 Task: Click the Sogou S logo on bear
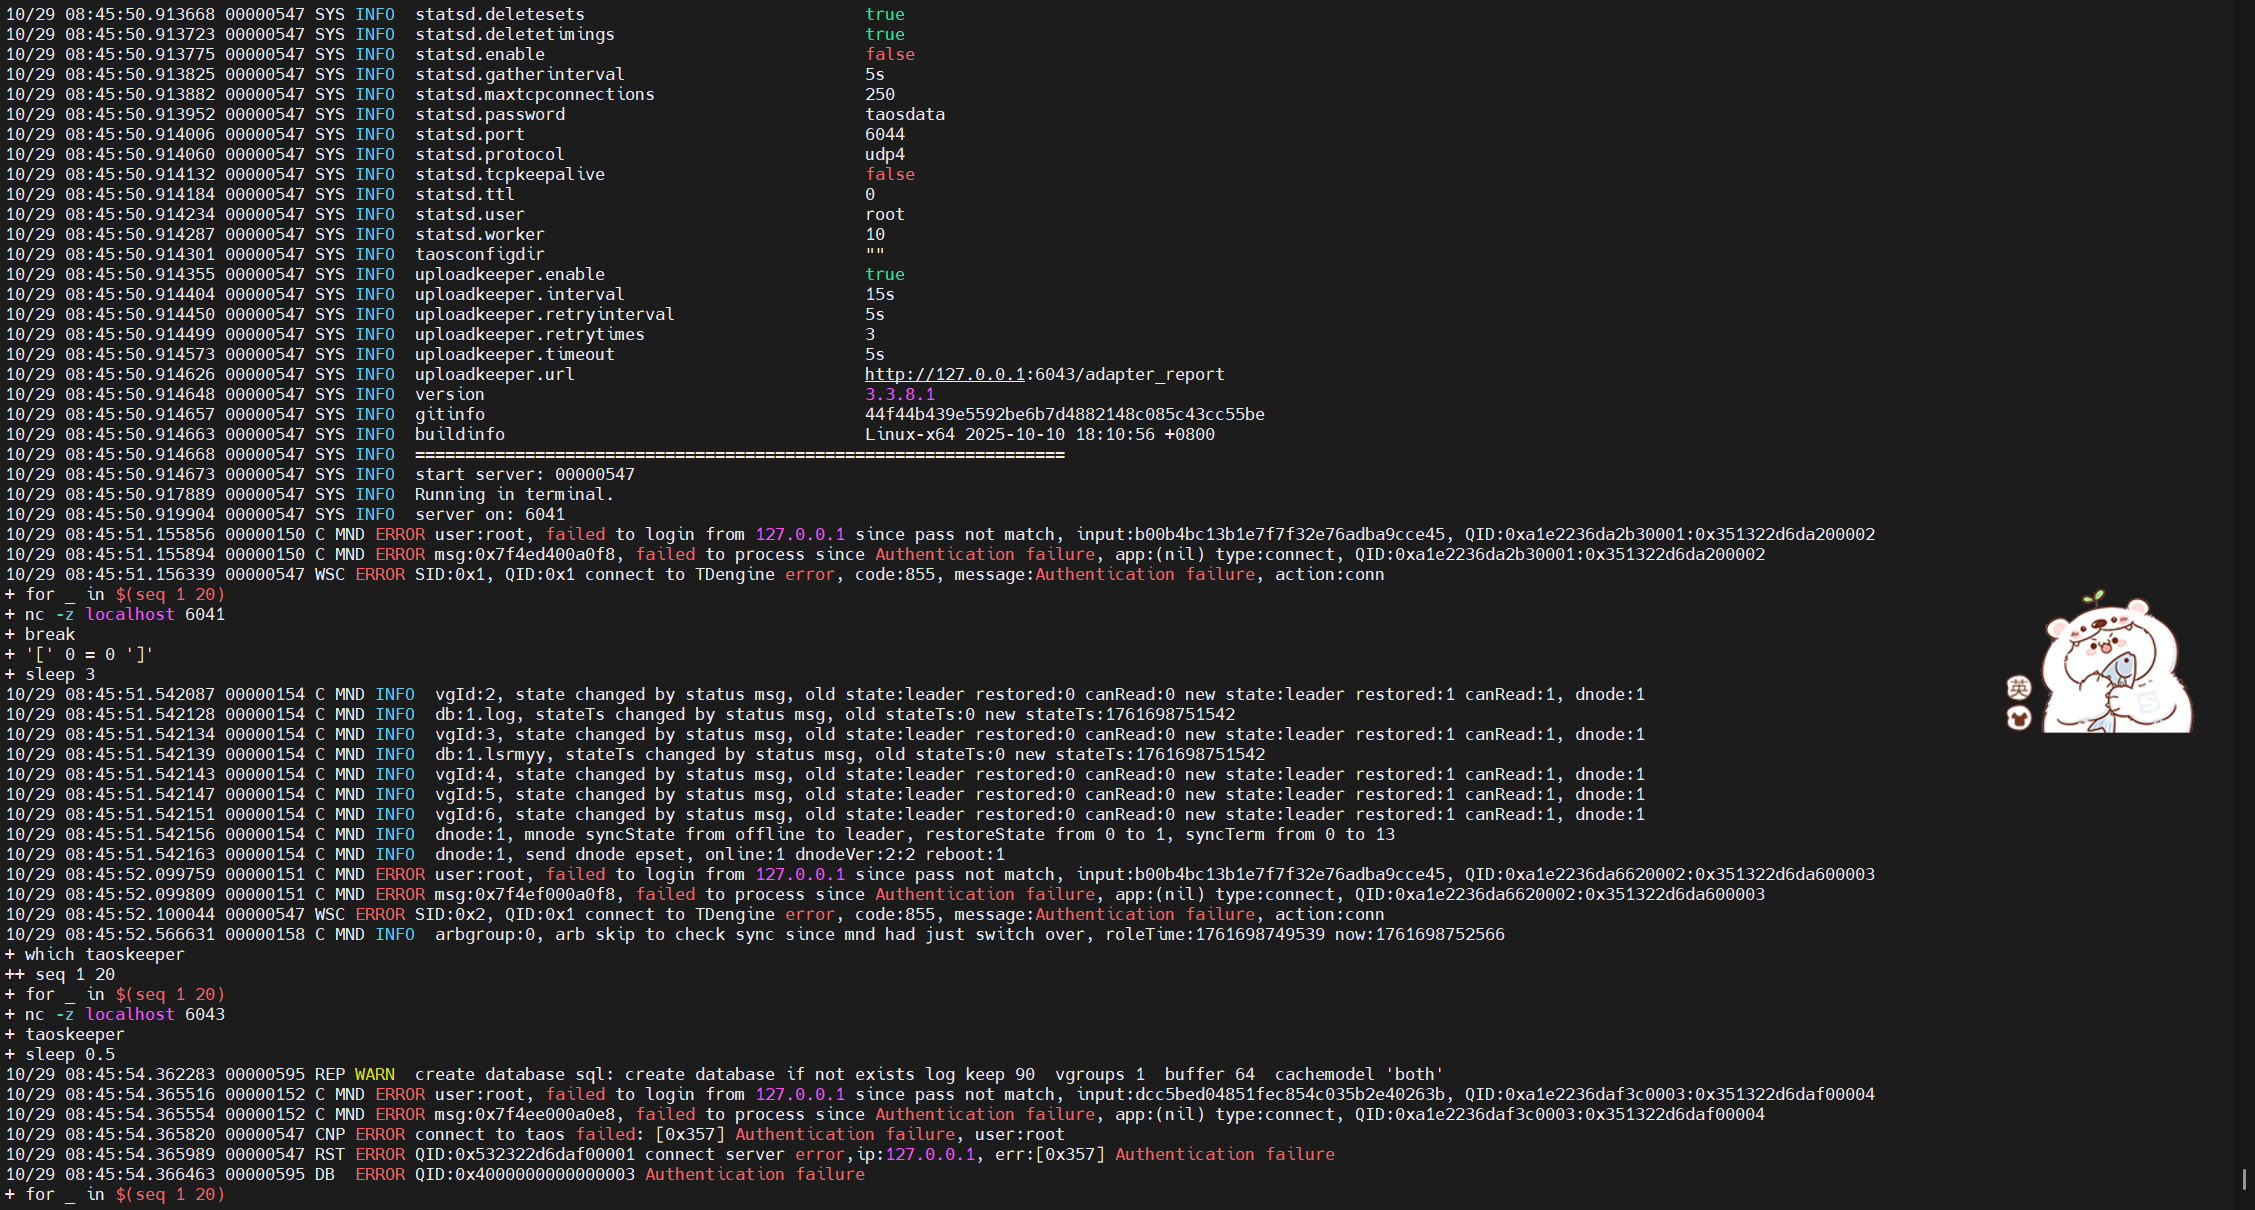click(2148, 701)
